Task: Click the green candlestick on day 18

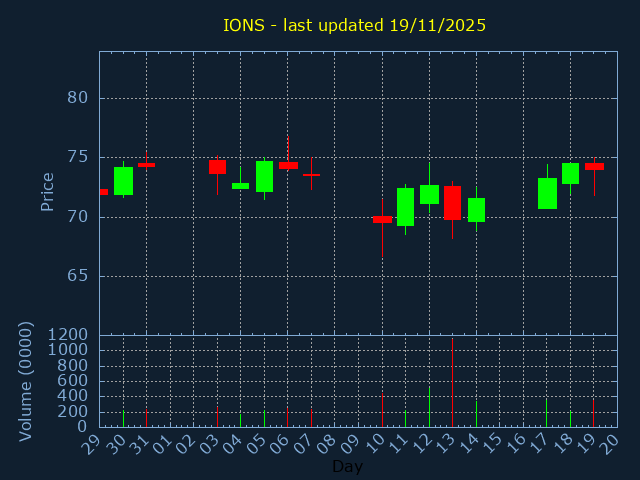Action: (x=570, y=173)
